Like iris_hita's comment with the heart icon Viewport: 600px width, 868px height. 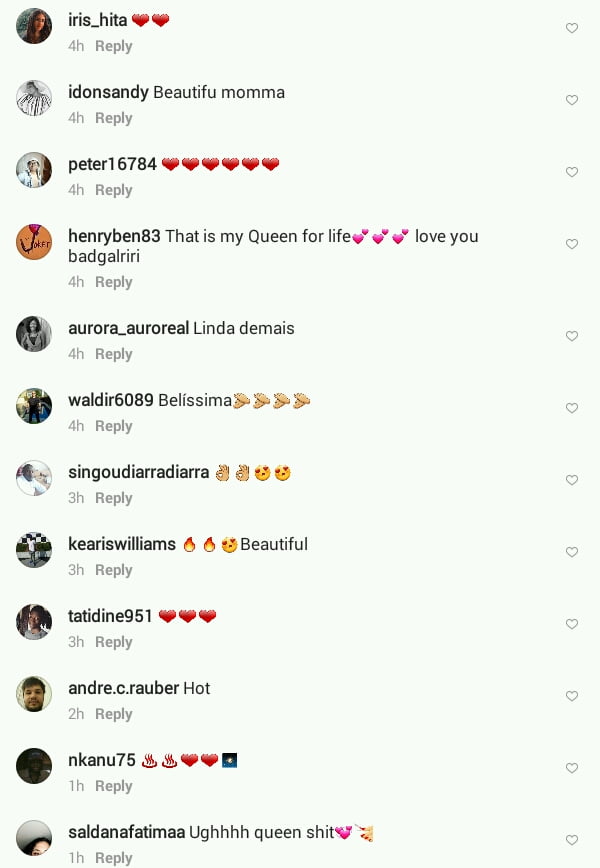pyautogui.click(x=572, y=28)
